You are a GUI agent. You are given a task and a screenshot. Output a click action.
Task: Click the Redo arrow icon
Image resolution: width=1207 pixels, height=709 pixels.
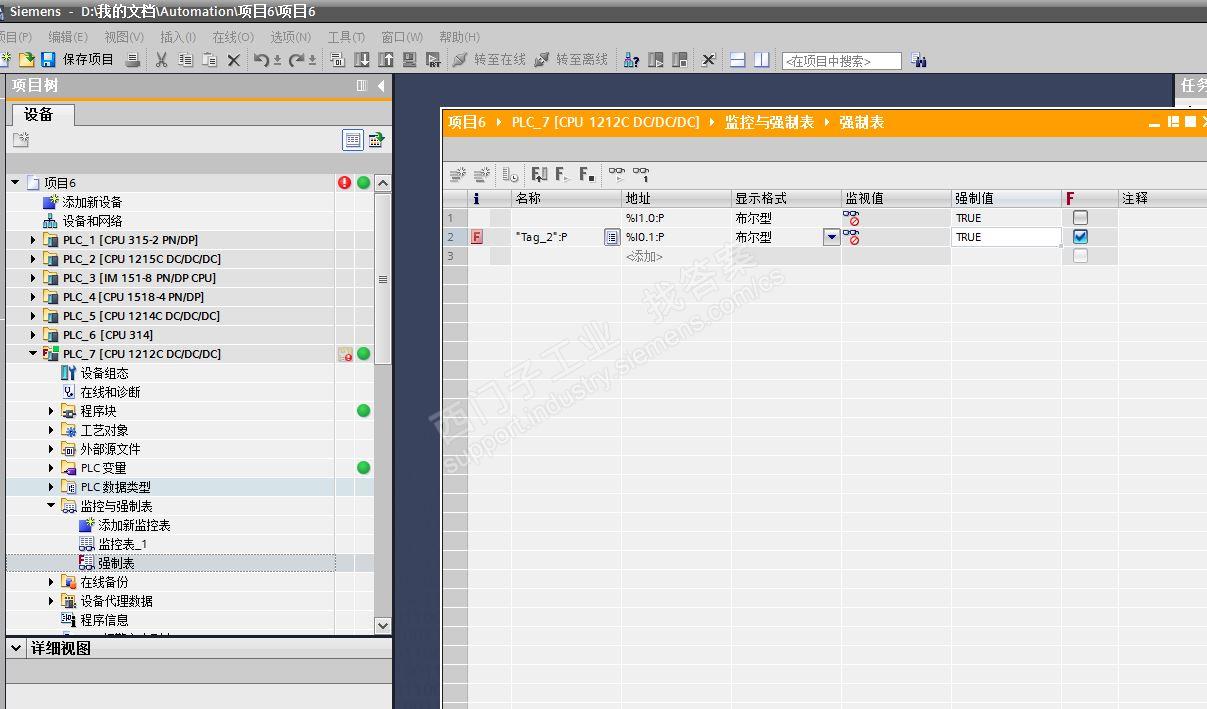click(x=298, y=60)
